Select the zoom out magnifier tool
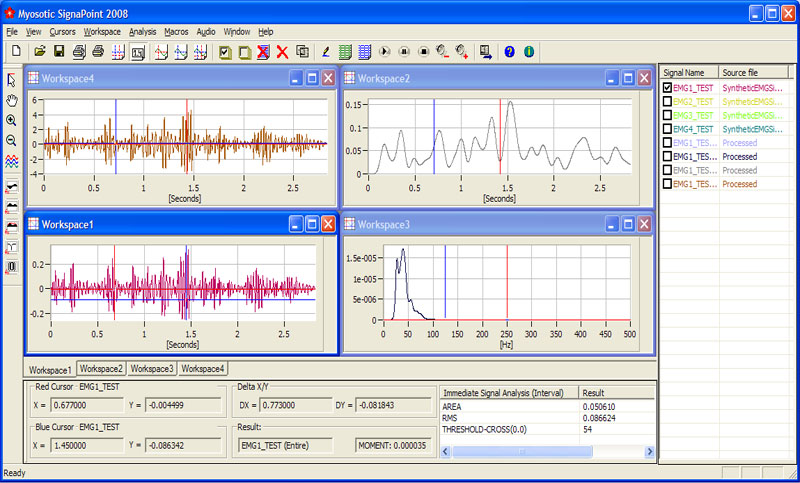800x483 pixels. point(11,140)
